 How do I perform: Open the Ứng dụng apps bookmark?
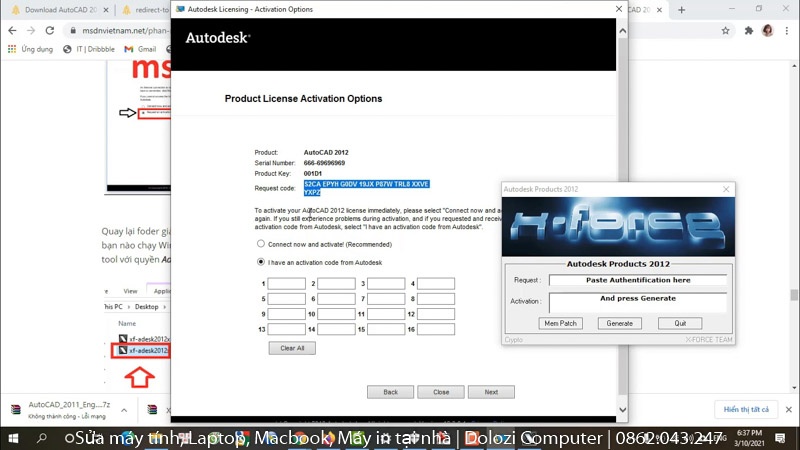pos(31,49)
